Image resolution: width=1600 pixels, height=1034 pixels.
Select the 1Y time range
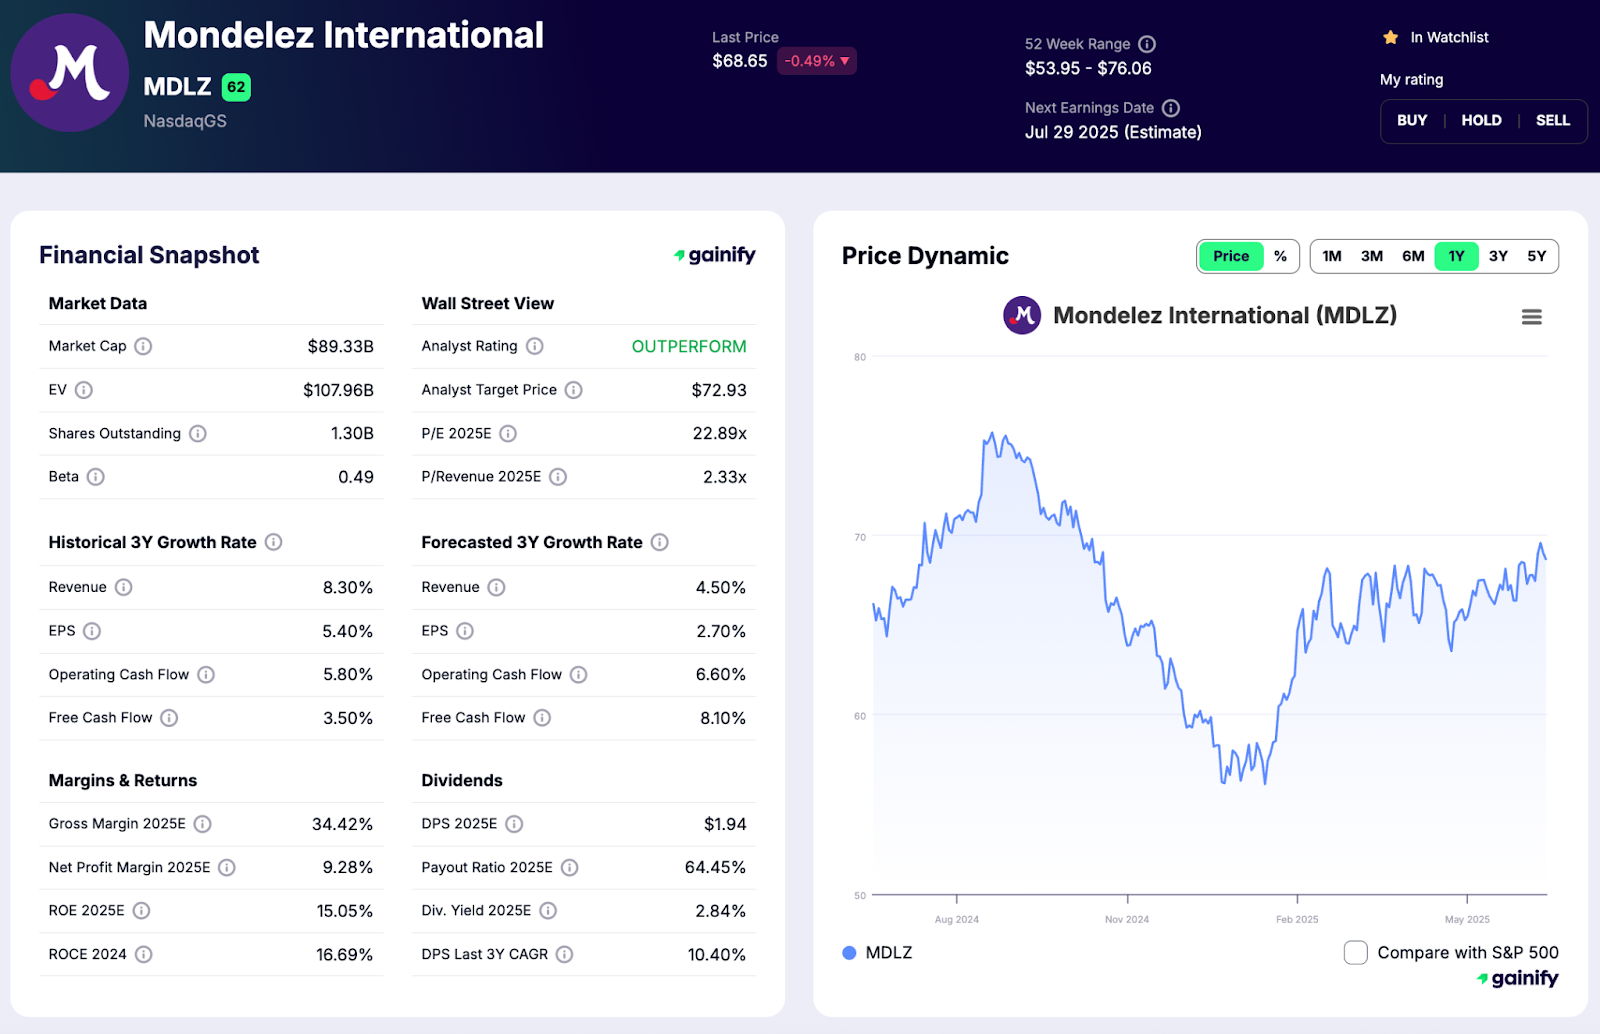pos(1456,256)
